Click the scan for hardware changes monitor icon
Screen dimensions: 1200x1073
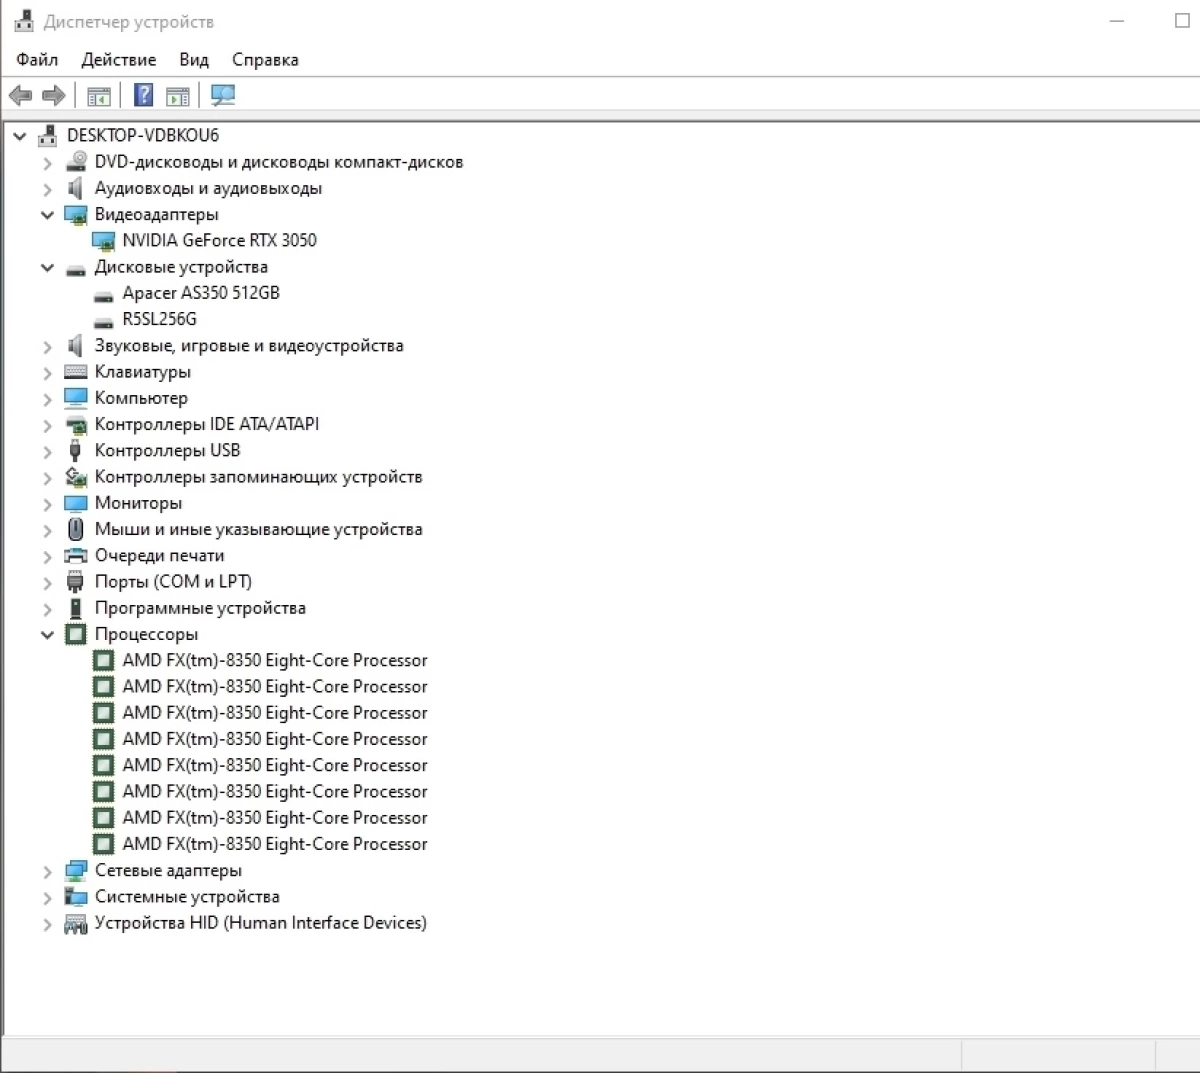pyautogui.click(x=223, y=95)
